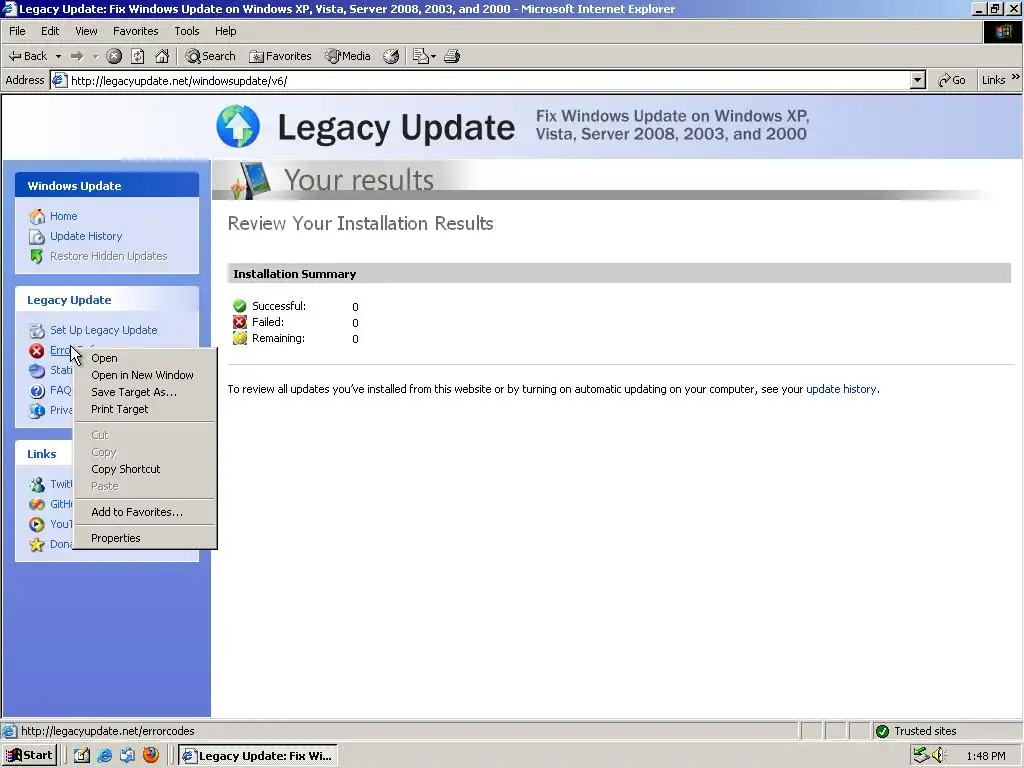Open the Media toolbar button
Image resolution: width=1024 pixels, height=768 pixels.
pos(348,56)
